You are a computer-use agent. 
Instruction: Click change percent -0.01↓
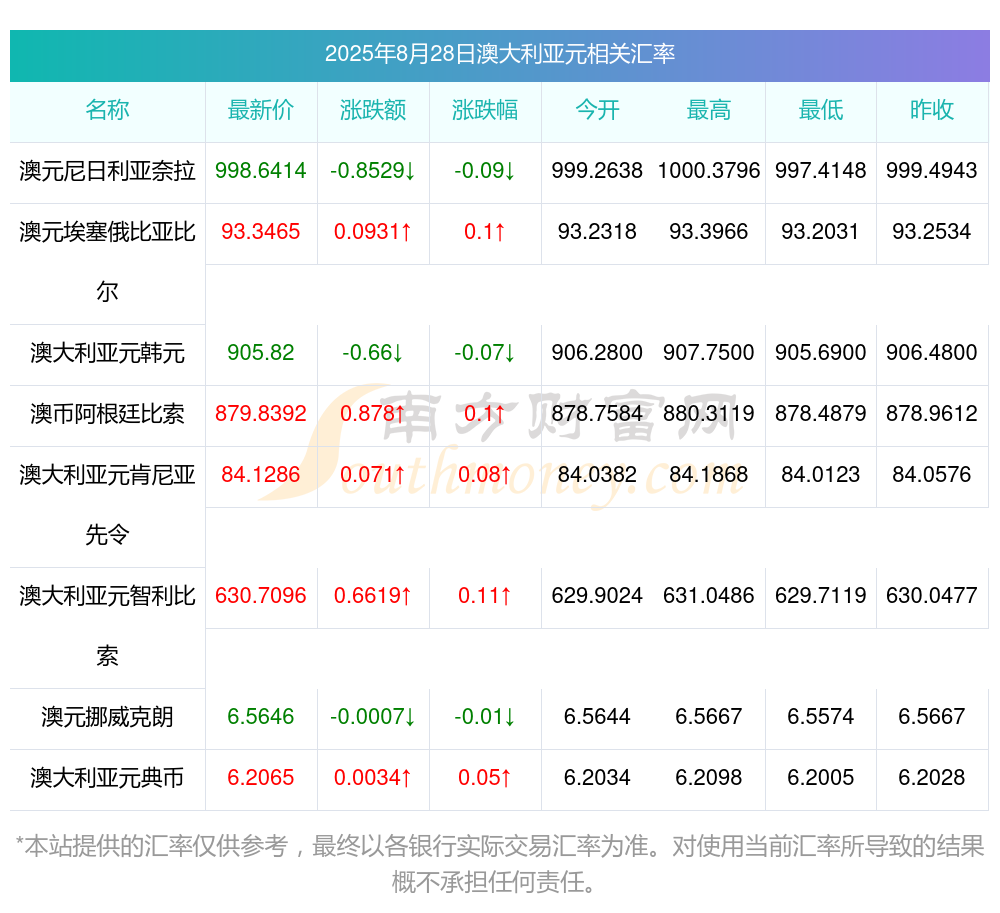coord(485,717)
